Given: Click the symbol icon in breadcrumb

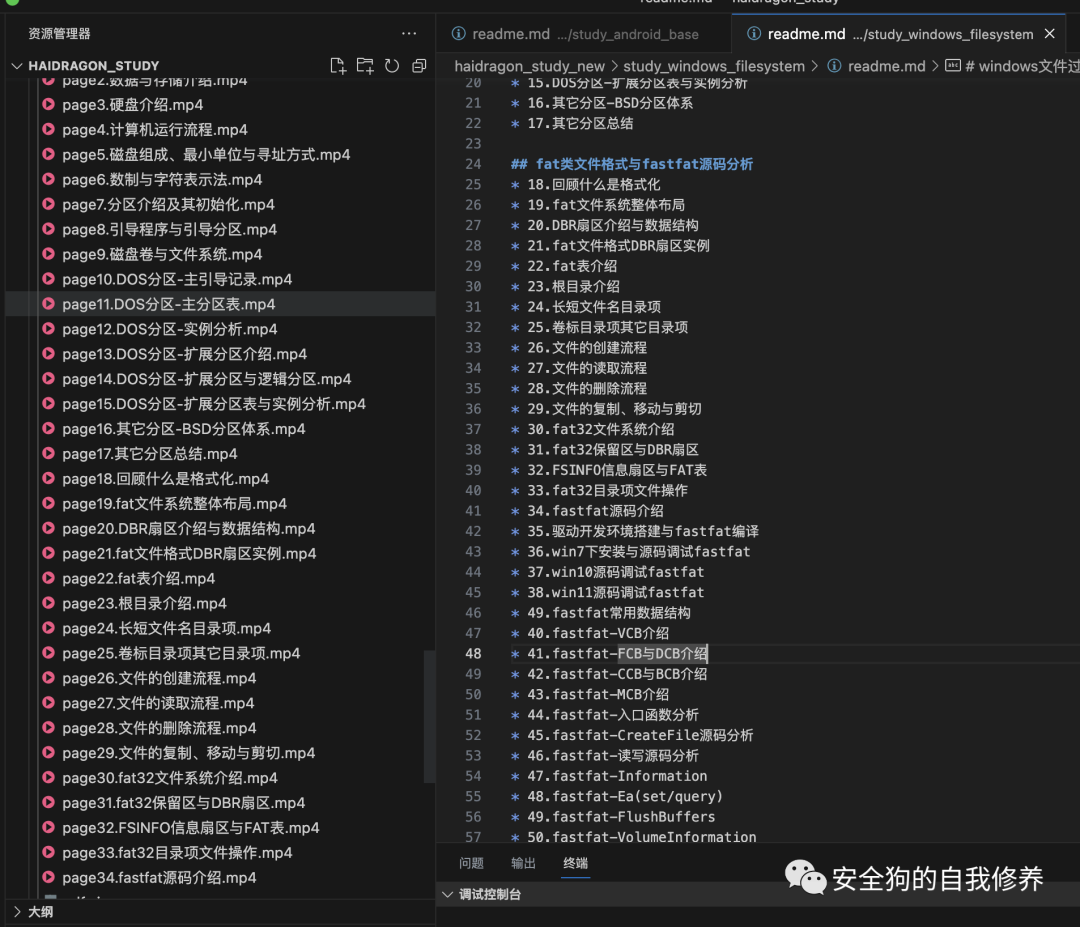Looking at the screenshot, I should click(x=953, y=65).
